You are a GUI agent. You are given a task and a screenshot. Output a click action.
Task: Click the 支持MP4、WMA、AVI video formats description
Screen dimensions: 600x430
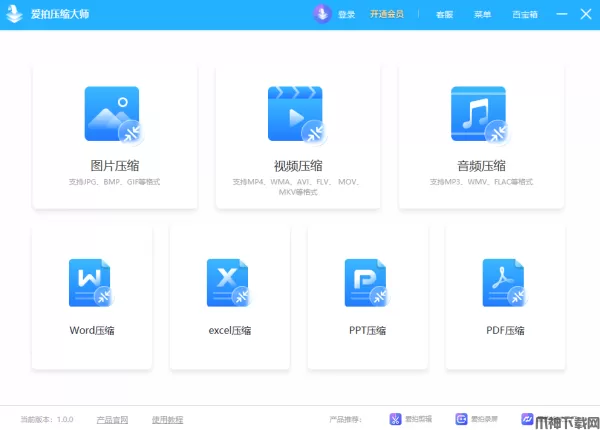pos(297,187)
